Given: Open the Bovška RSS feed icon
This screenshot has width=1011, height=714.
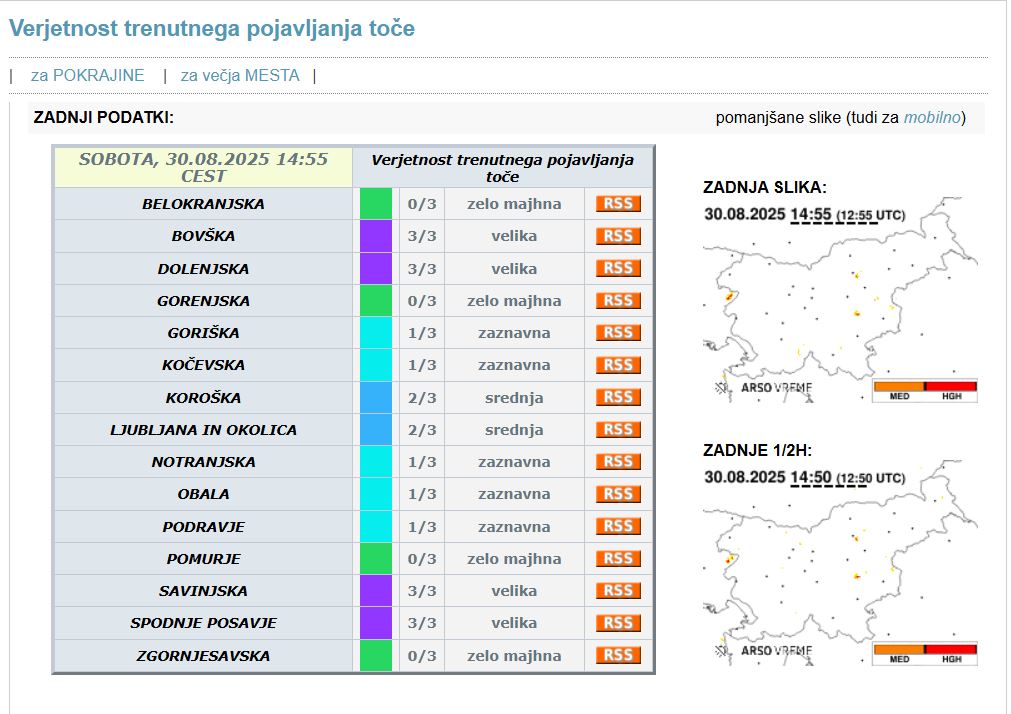Looking at the screenshot, I should [x=618, y=236].
